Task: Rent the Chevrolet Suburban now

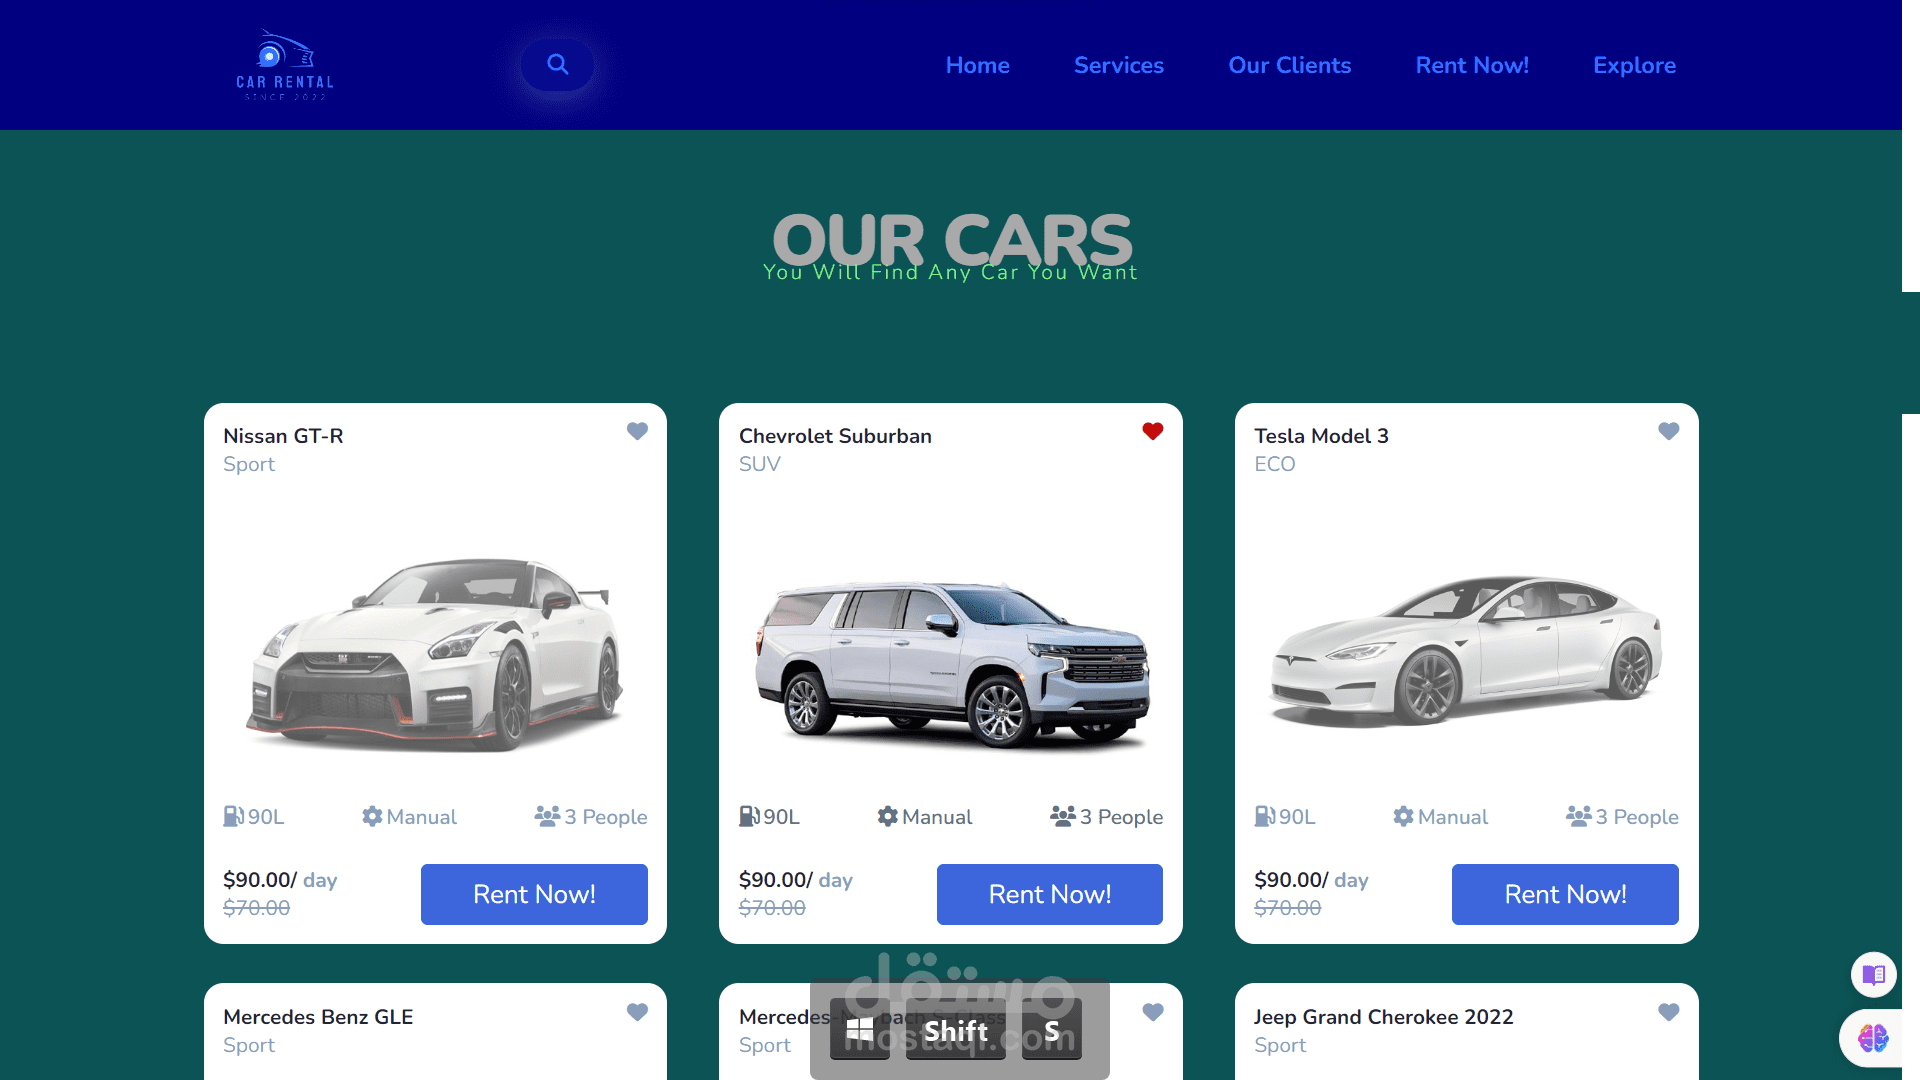Action: pyautogui.click(x=1049, y=894)
